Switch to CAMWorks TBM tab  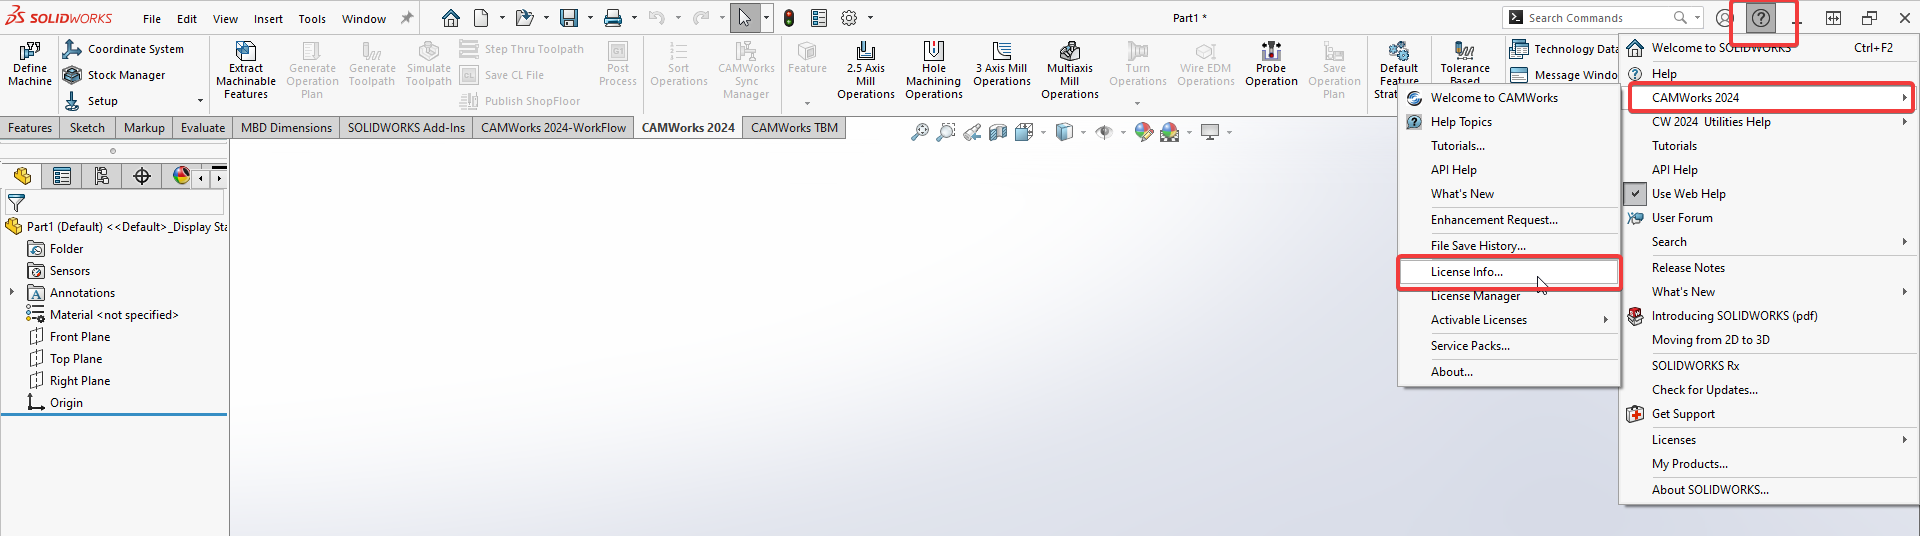794,128
